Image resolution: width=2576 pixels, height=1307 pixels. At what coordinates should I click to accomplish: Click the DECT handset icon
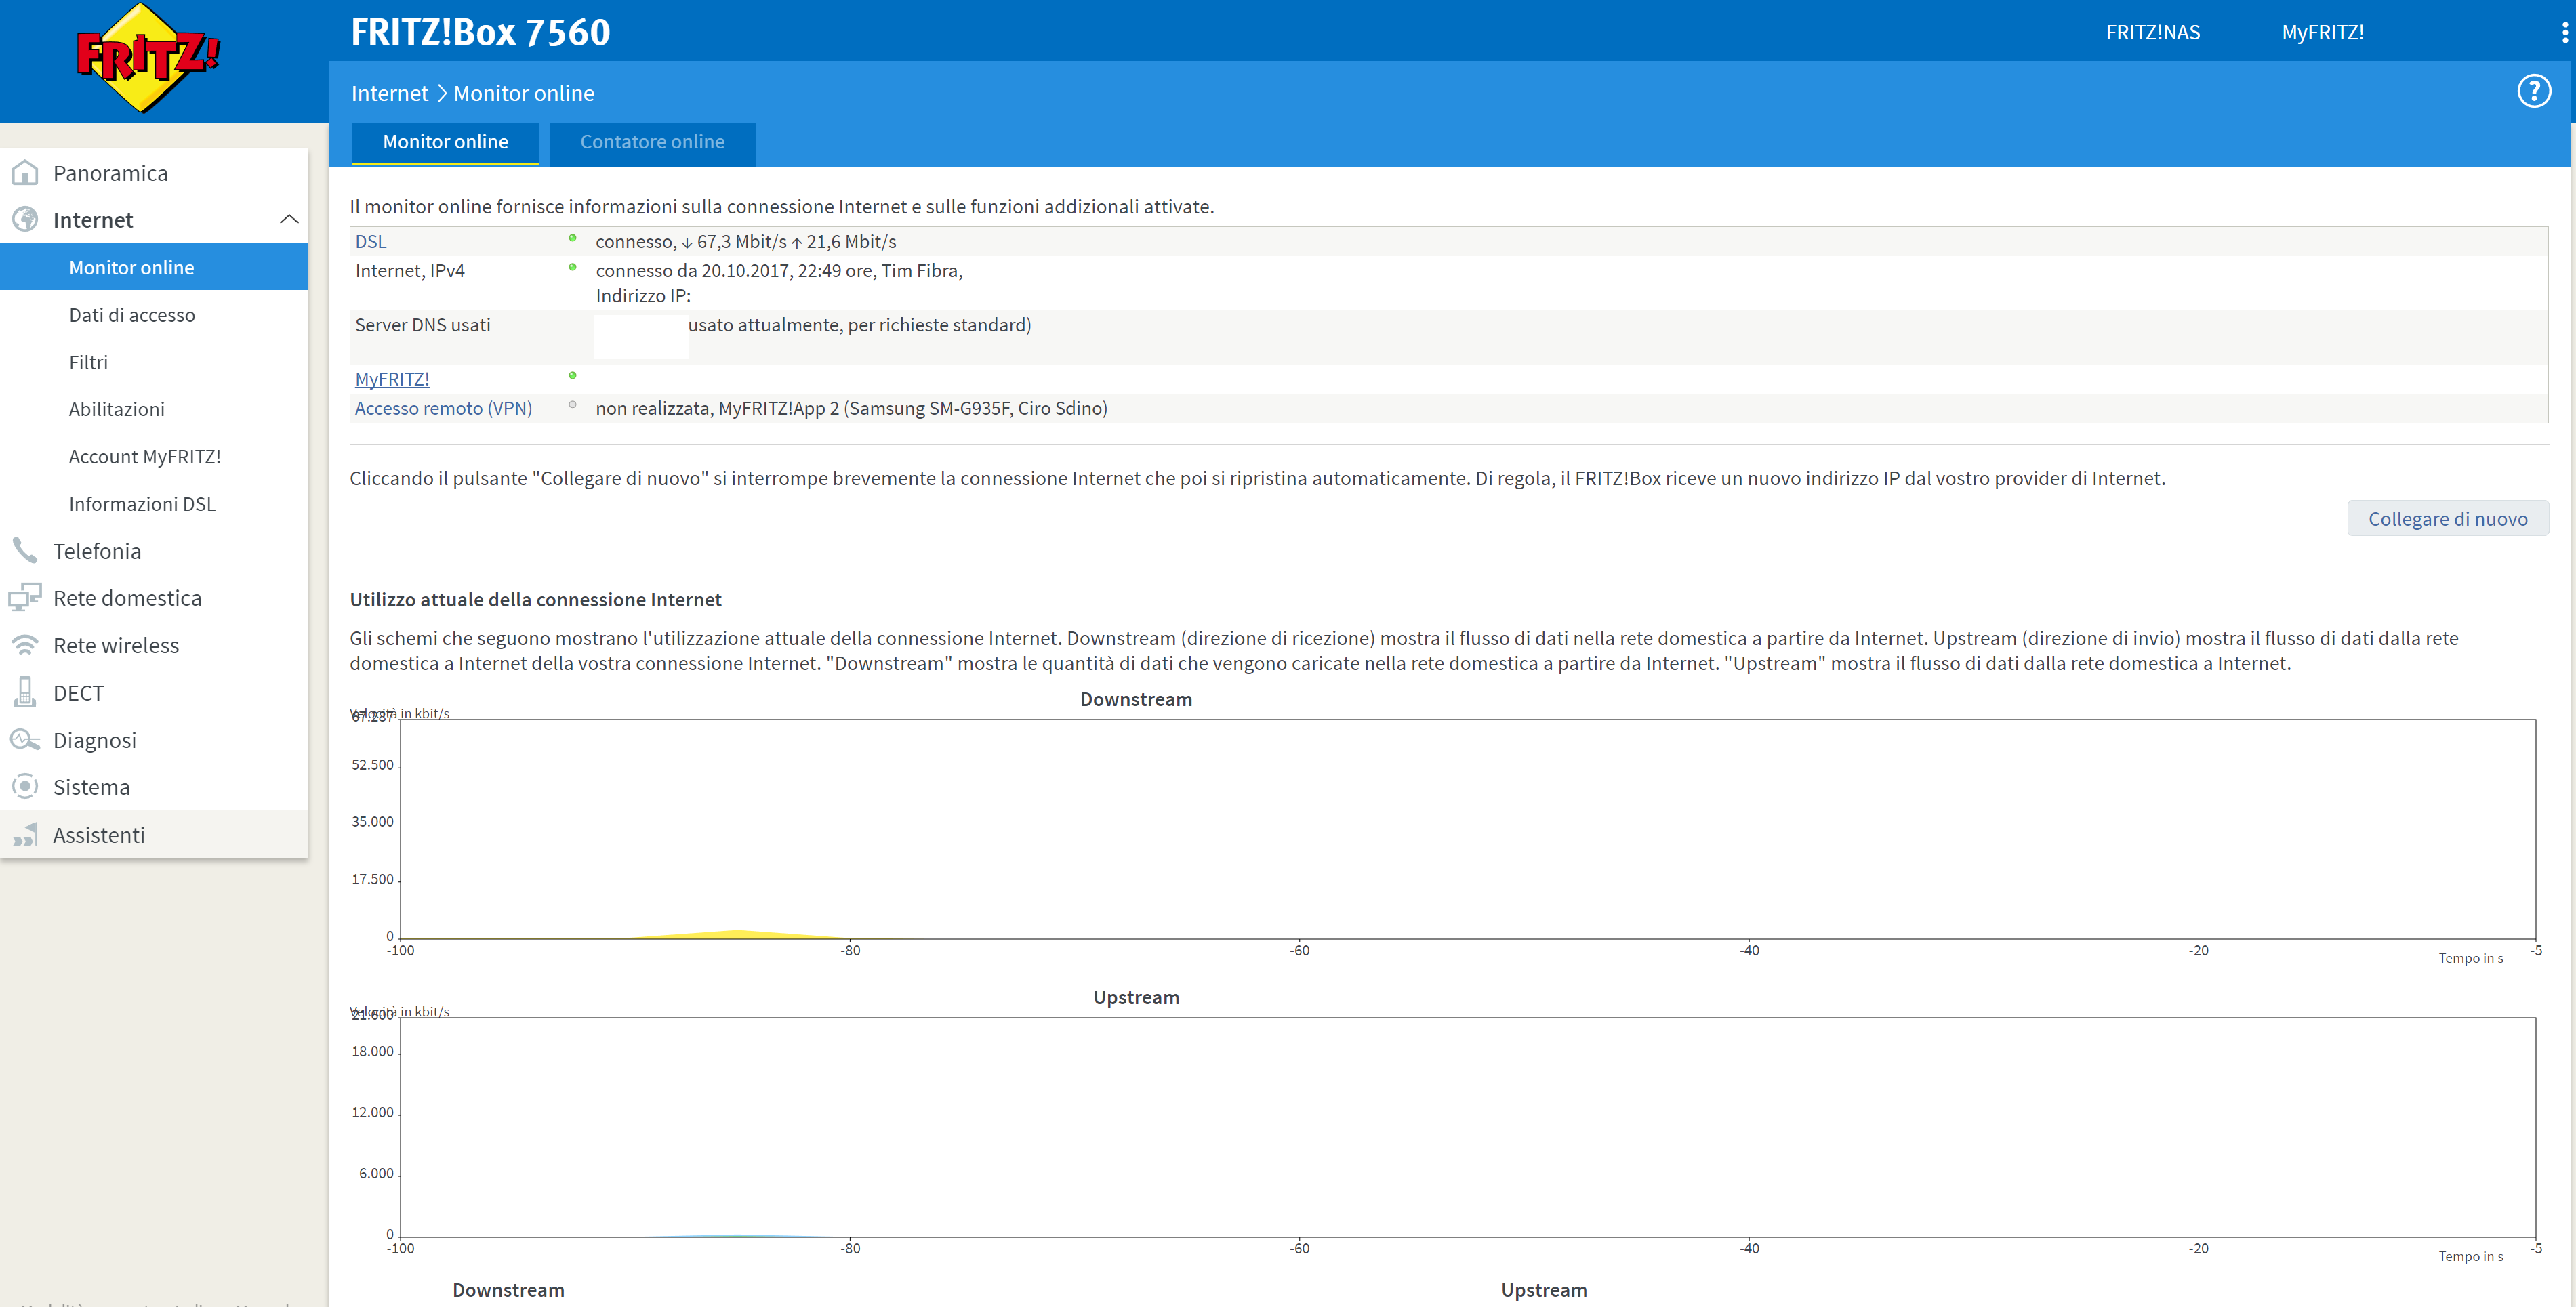click(x=25, y=692)
